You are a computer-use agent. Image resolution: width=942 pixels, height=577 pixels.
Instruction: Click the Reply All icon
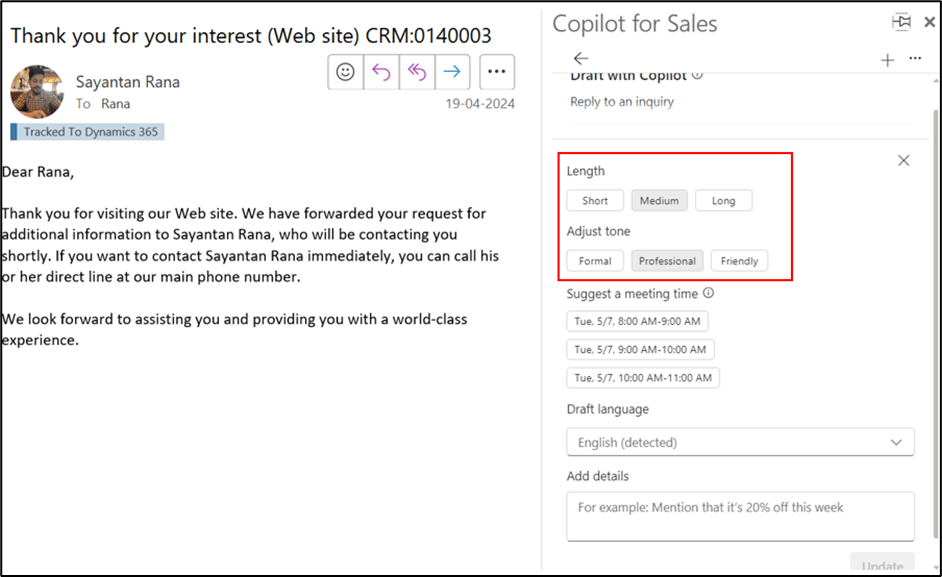[416, 72]
